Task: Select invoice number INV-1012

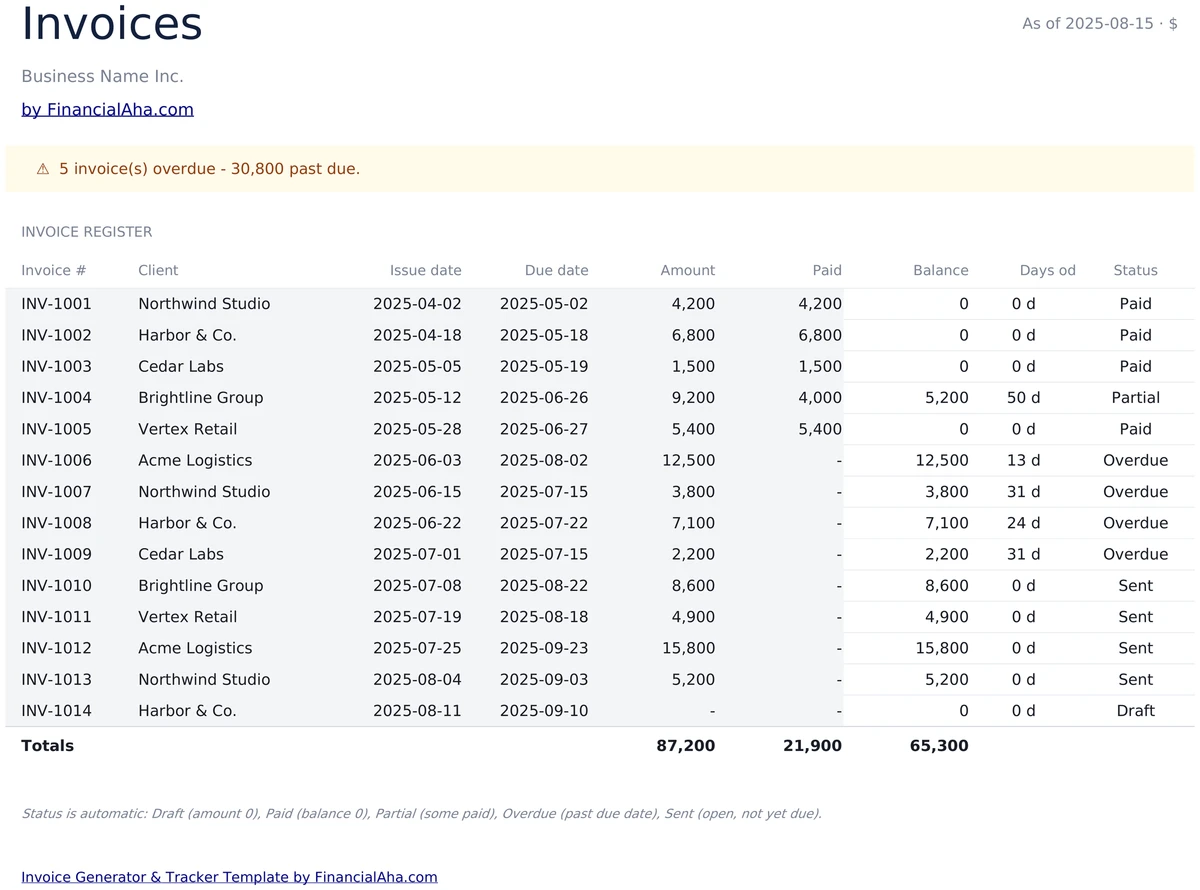Action: [56, 648]
